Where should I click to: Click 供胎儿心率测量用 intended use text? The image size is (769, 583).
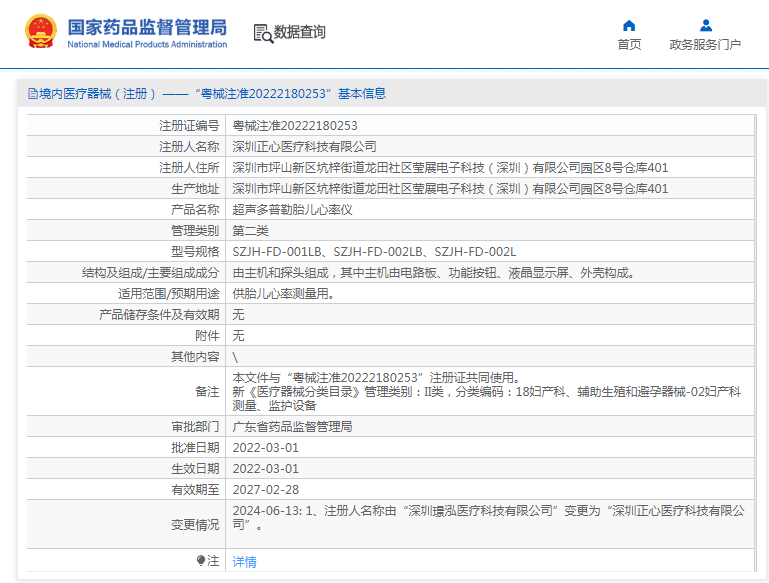tap(283, 294)
